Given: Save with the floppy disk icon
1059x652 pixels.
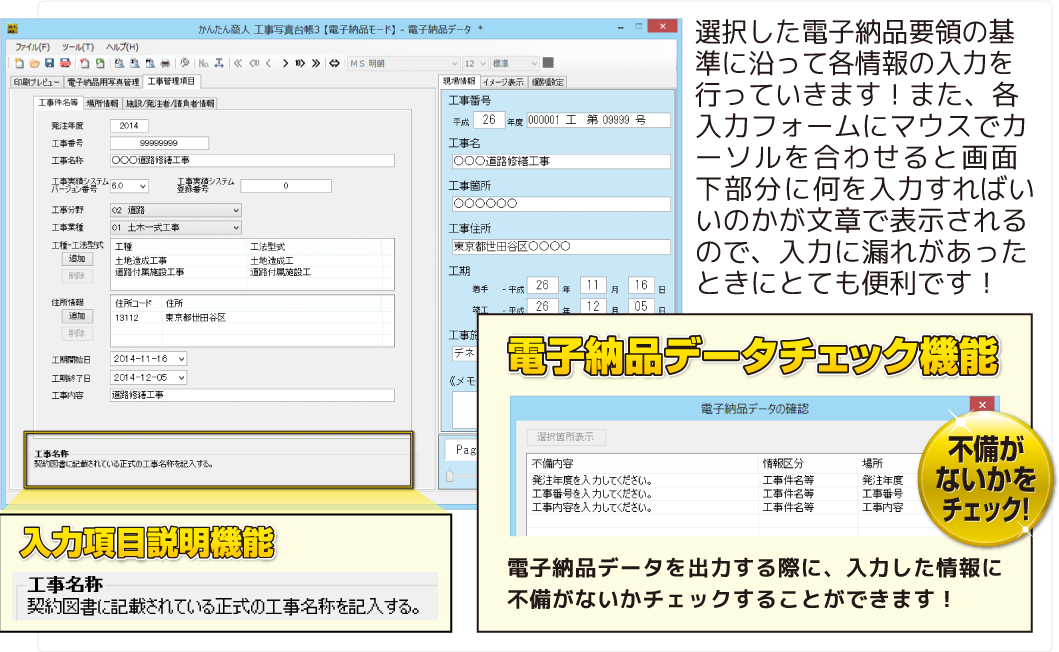Looking at the screenshot, I should tap(49, 64).
